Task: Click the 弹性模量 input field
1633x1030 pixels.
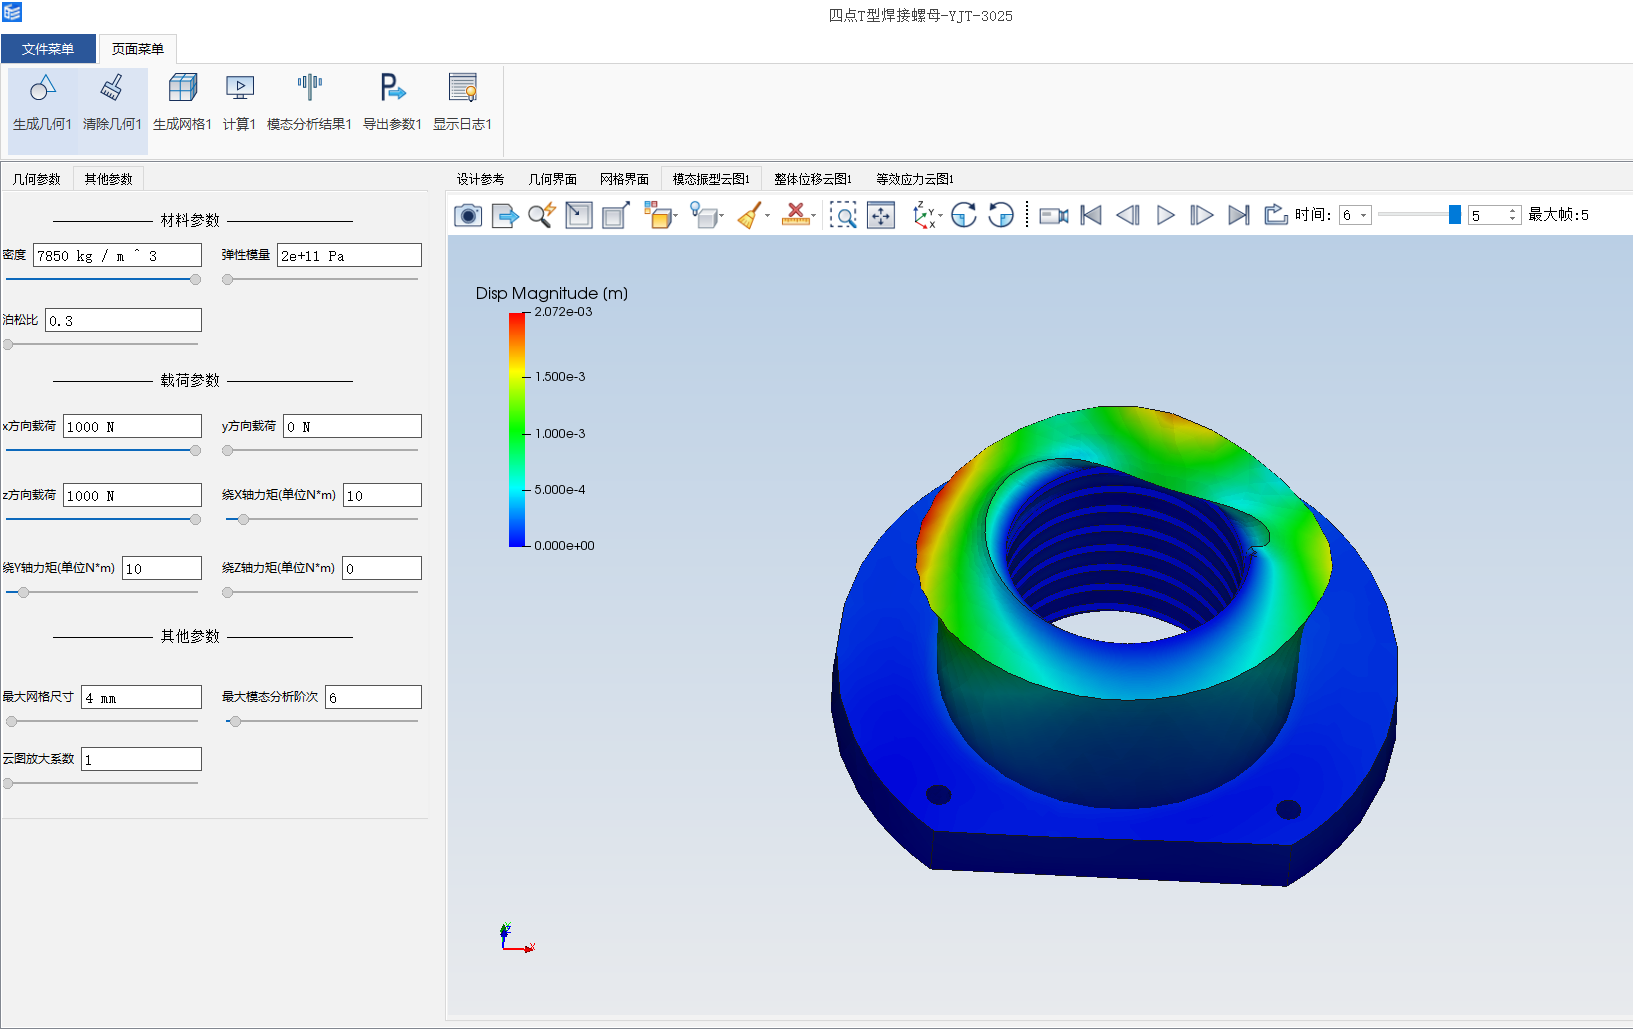Action: (349, 256)
